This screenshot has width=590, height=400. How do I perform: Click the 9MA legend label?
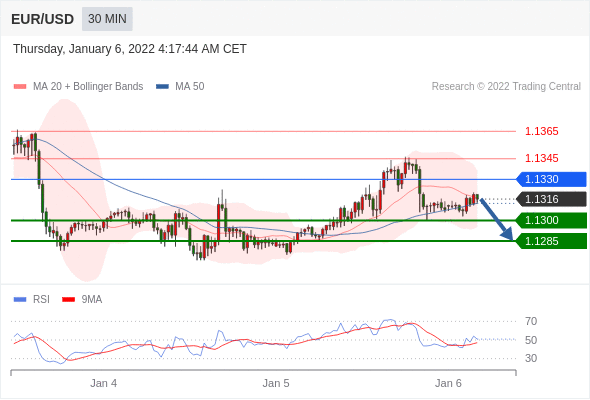[x=92, y=300]
